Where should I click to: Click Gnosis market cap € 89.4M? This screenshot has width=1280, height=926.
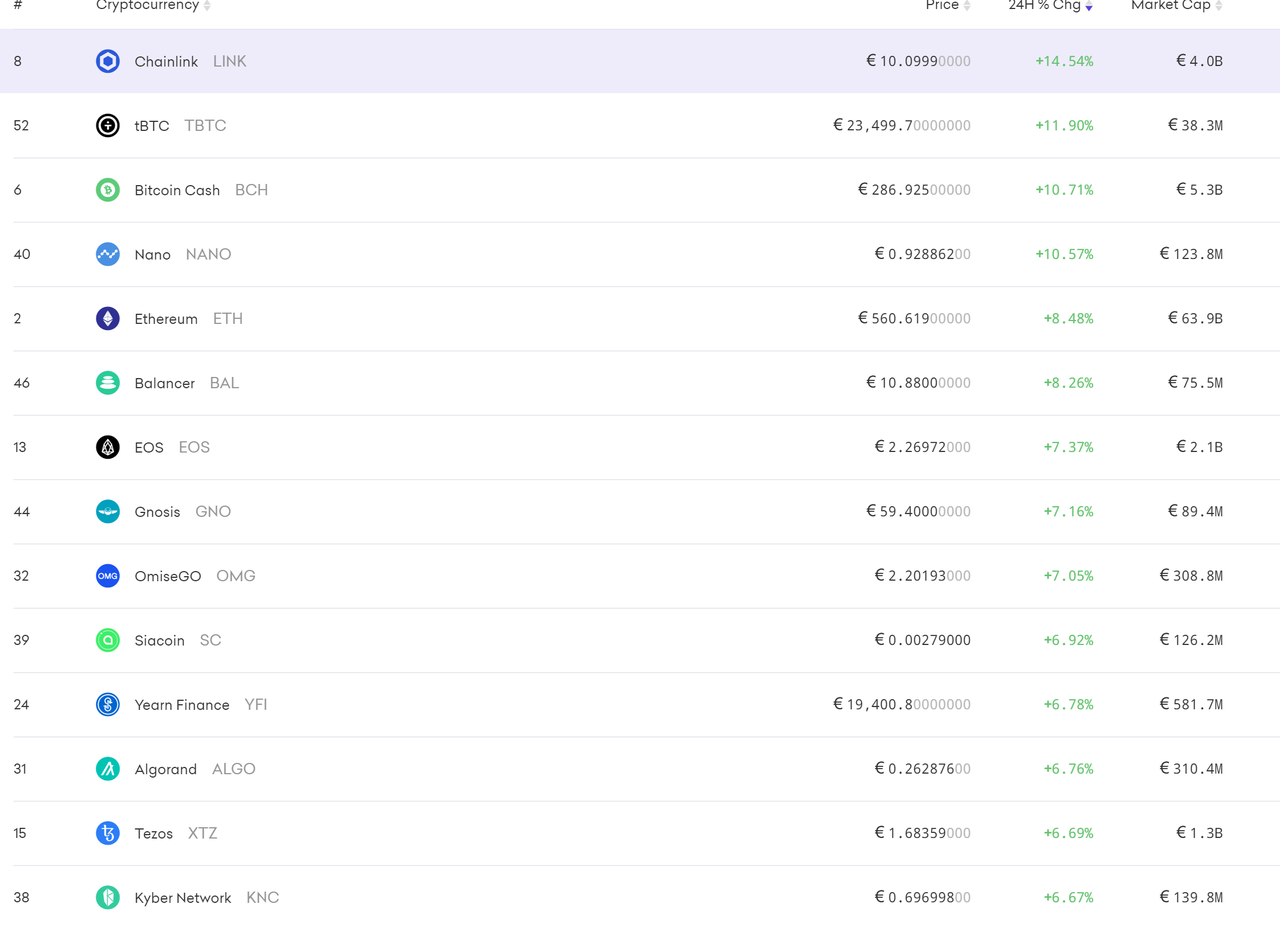point(1195,511)
